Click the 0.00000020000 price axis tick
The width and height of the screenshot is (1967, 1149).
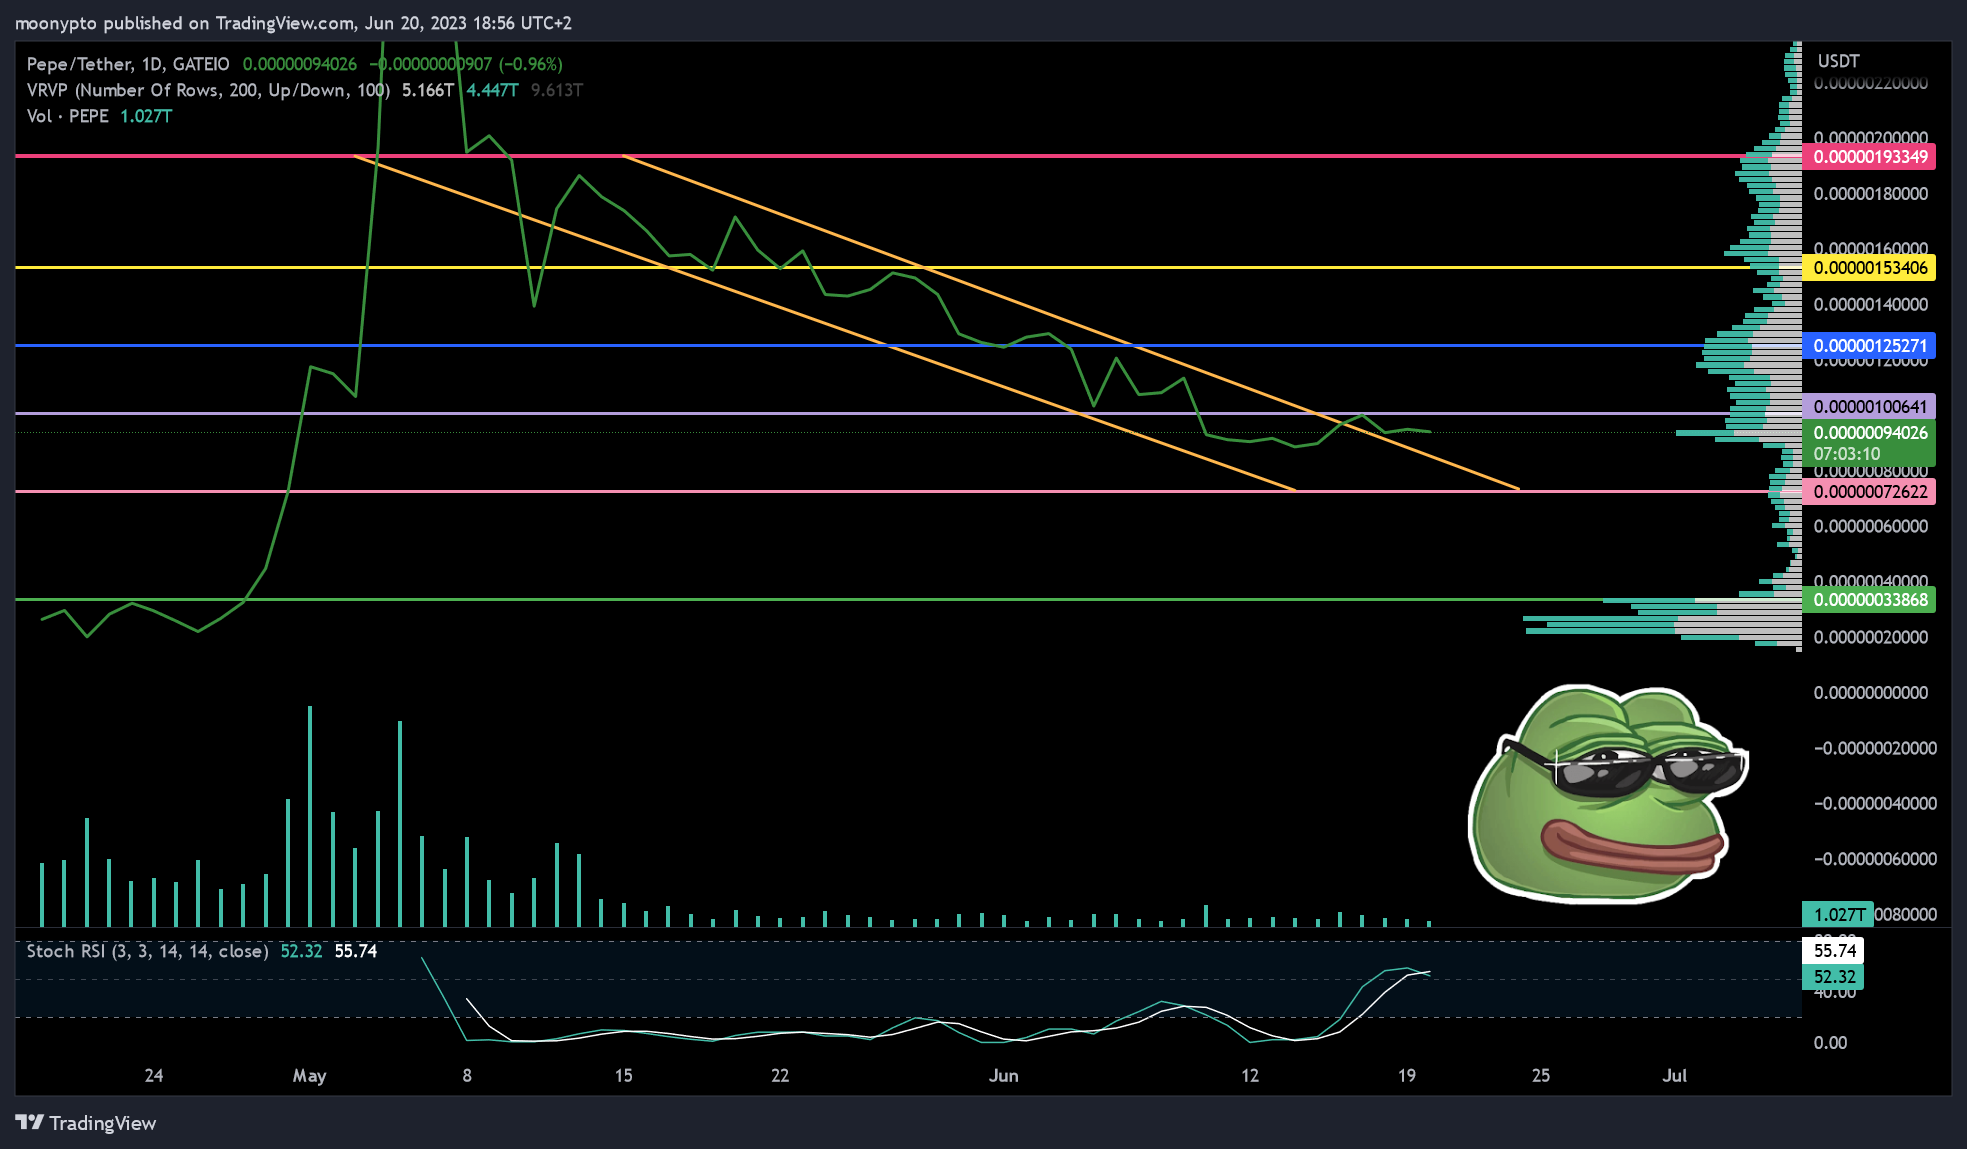tap(1871, 638)
